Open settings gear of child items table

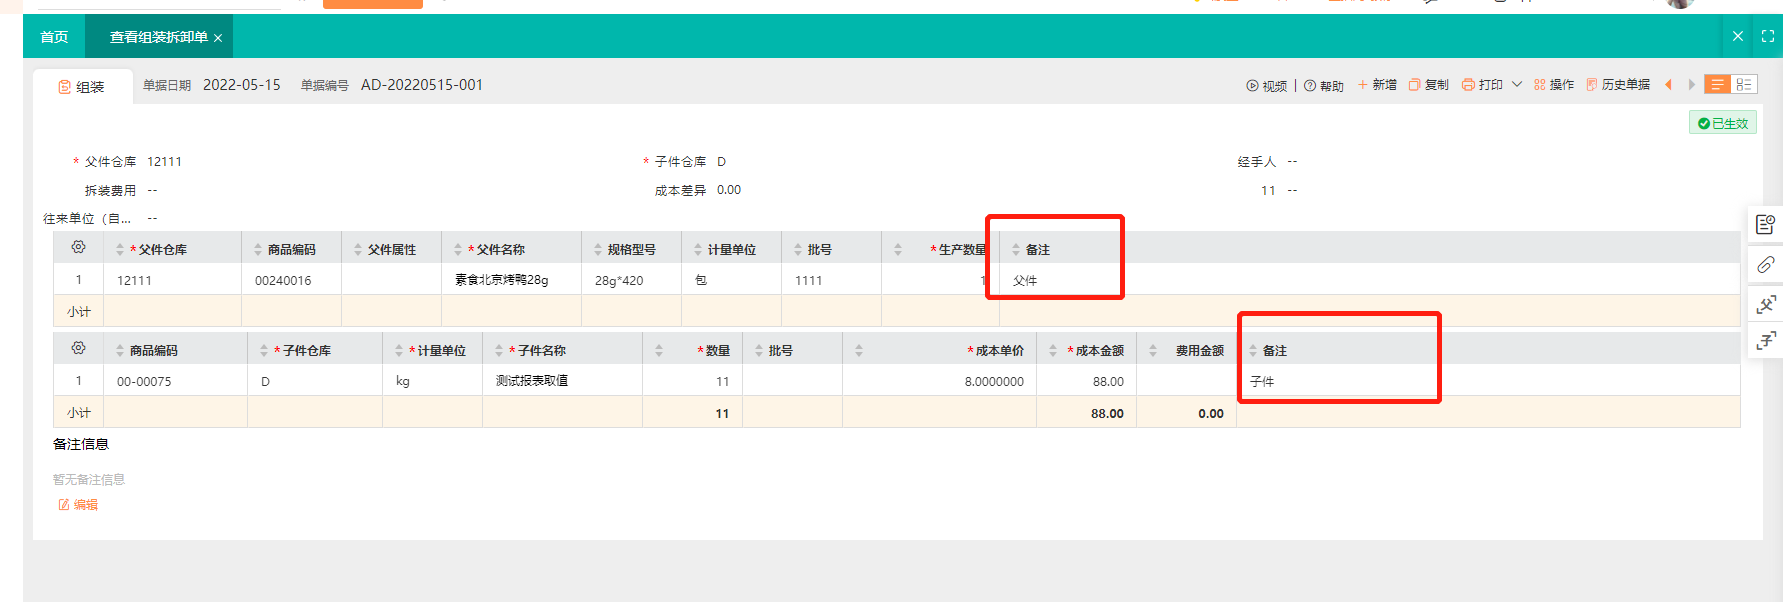tap(78, 348)
